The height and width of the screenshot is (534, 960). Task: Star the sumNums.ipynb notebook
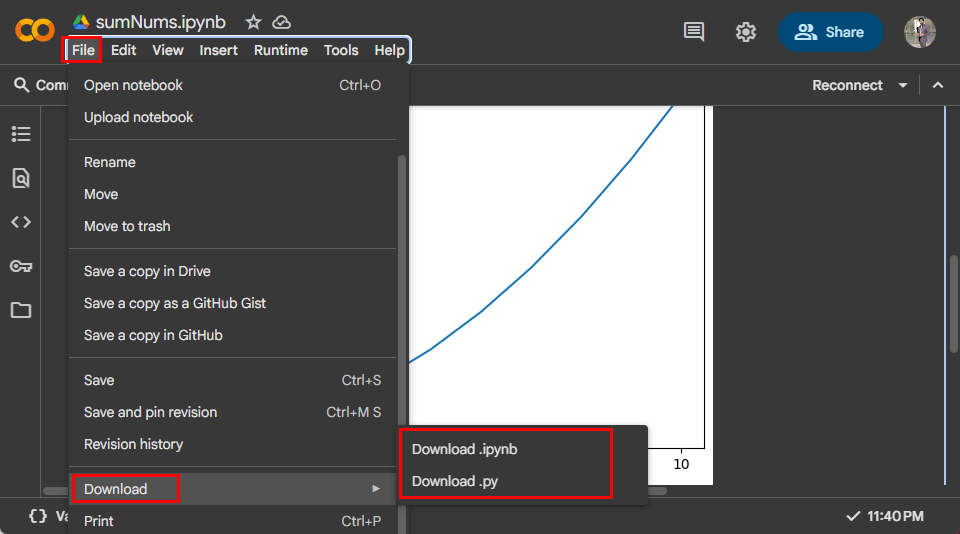pyautogui.click(x=253, y=22)
